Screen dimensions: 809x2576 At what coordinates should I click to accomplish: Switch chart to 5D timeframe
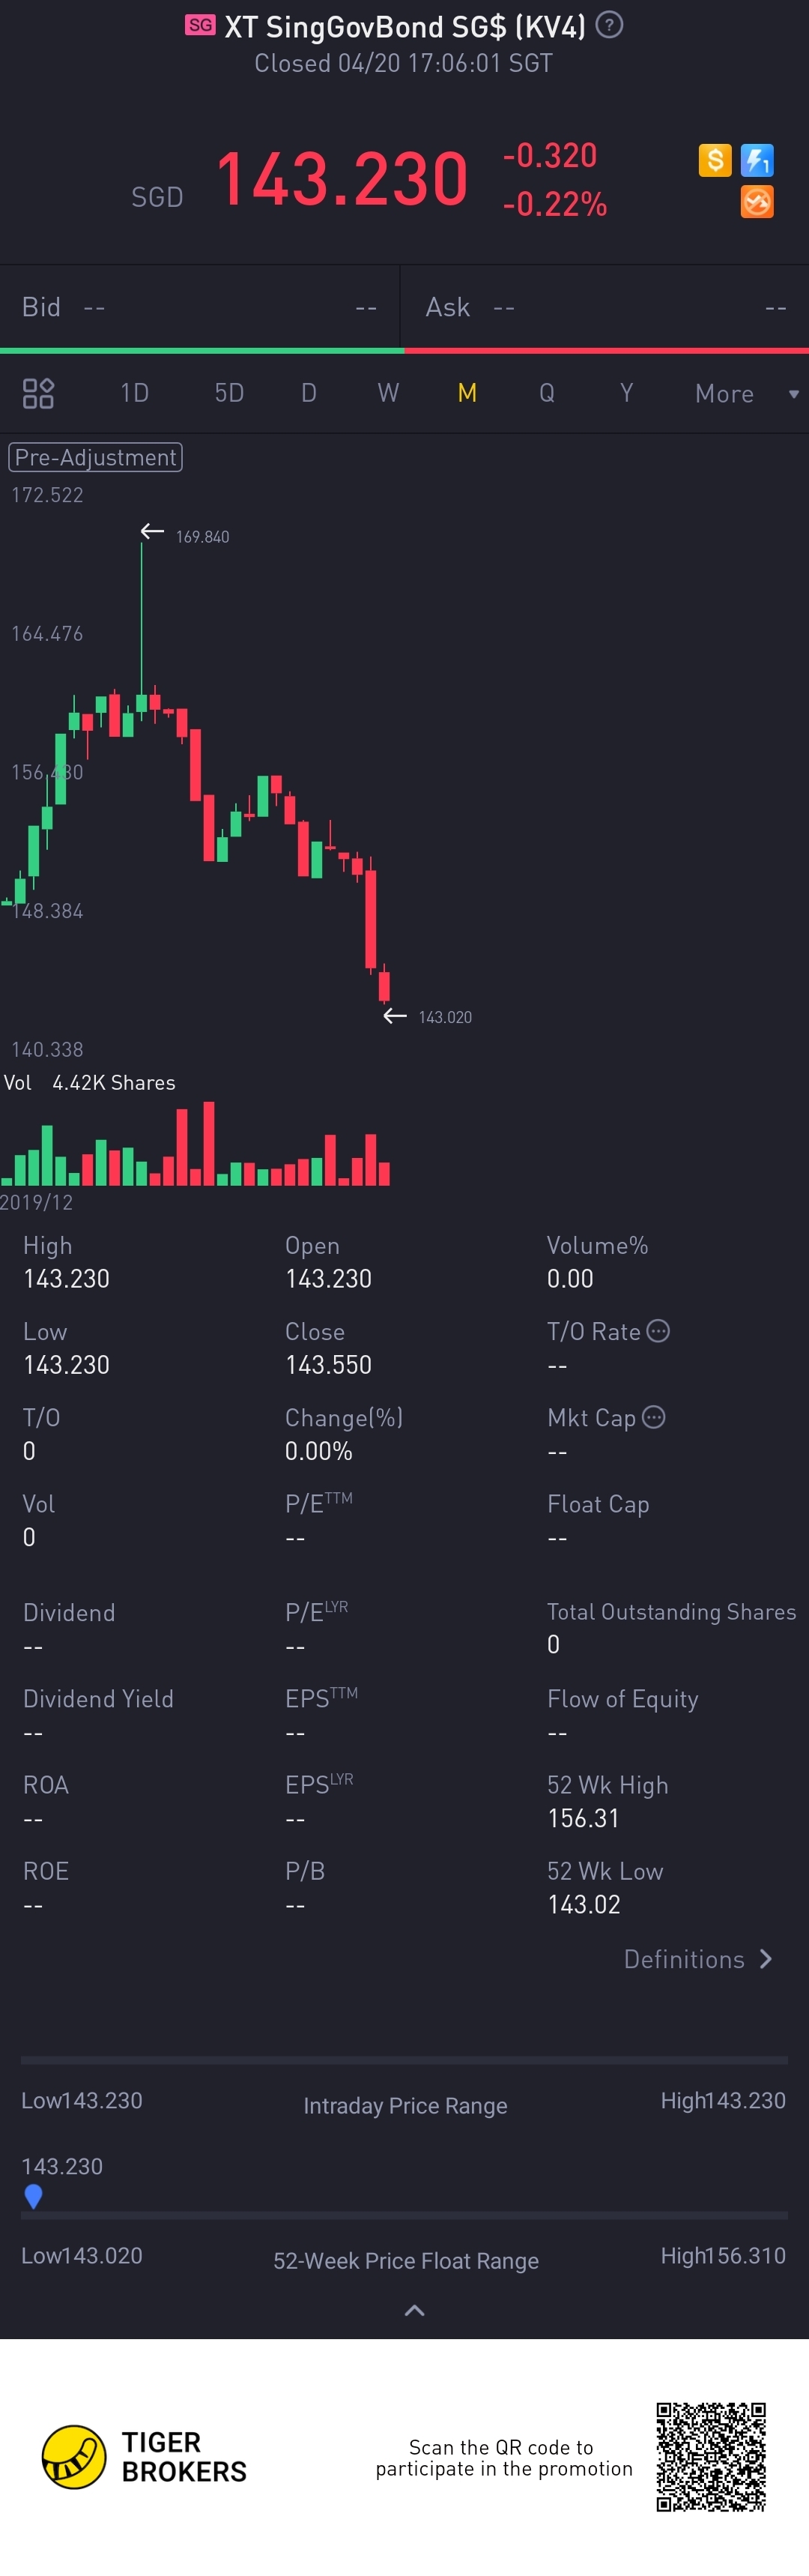pos(229,393)
